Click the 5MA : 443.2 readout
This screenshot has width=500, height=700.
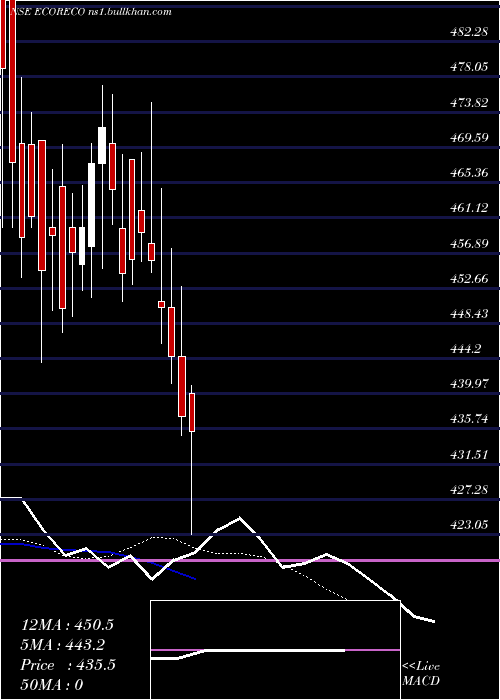64,644
